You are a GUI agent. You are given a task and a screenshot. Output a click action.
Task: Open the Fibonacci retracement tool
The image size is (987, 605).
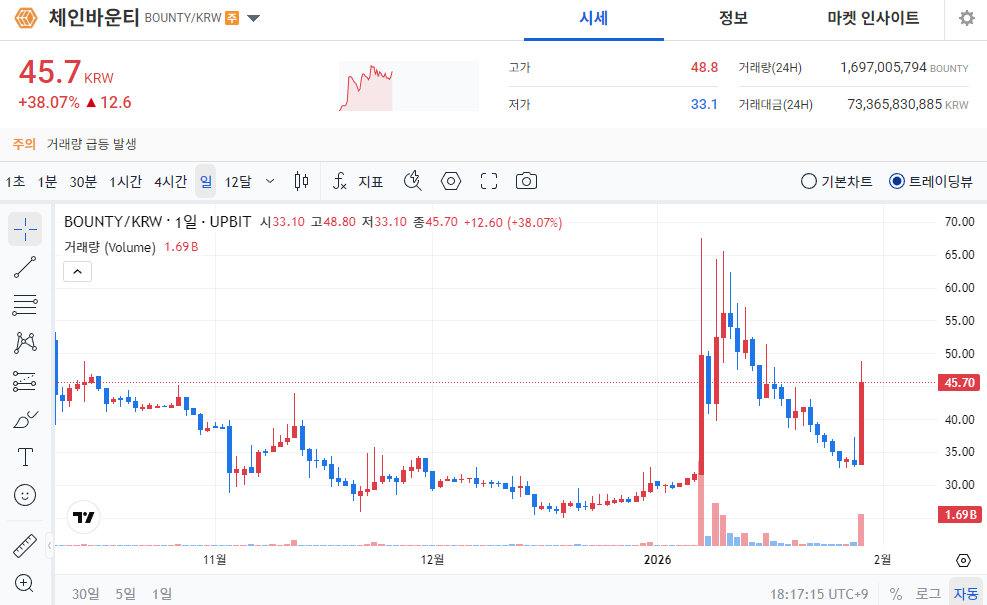(25, 304)
